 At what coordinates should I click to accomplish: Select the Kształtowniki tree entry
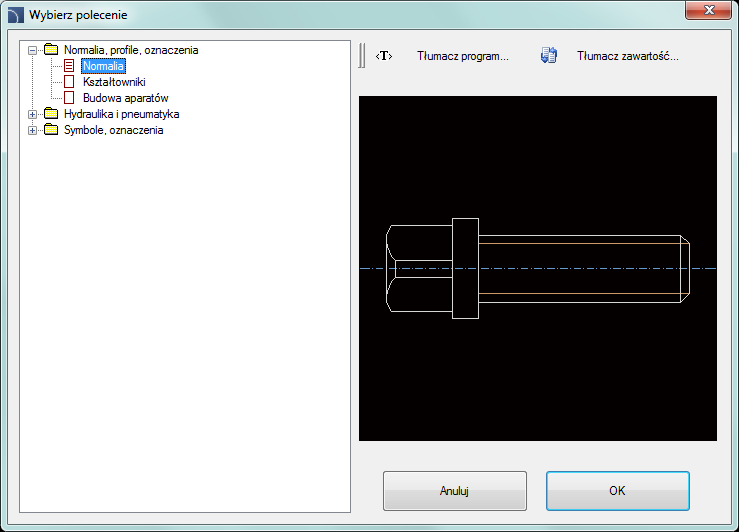[x=114, y=82]
